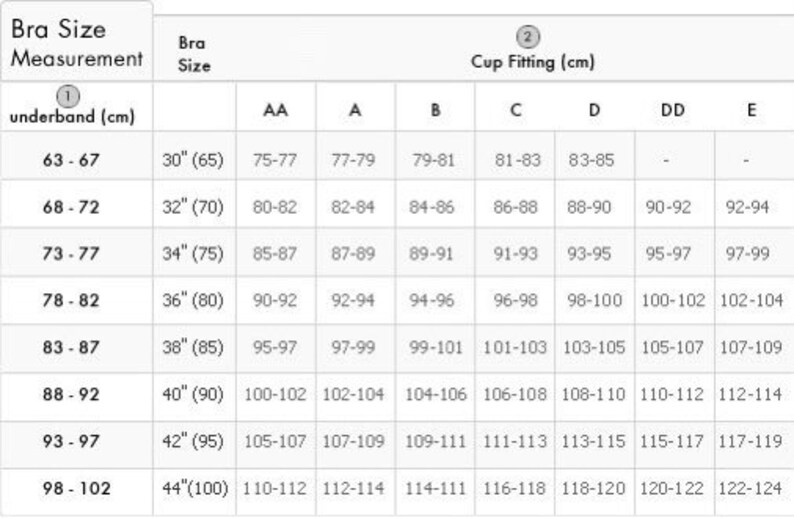Click the 75-77 cell for AA cup

[275, 161]
